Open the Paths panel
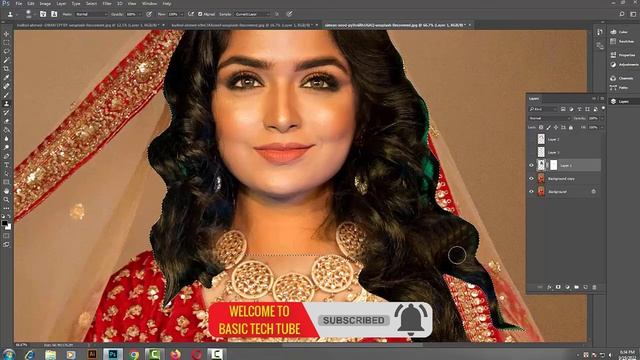640x360 pixels. click(x=619, y=87)
